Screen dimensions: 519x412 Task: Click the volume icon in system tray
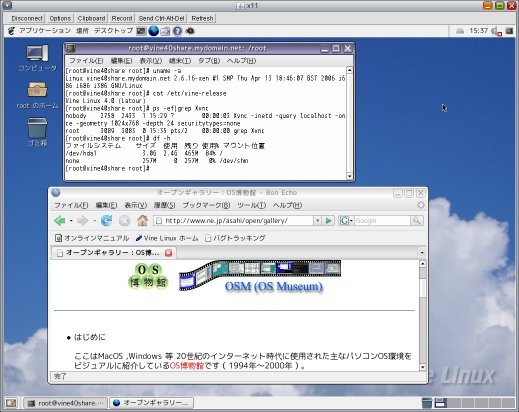[496, 31]
